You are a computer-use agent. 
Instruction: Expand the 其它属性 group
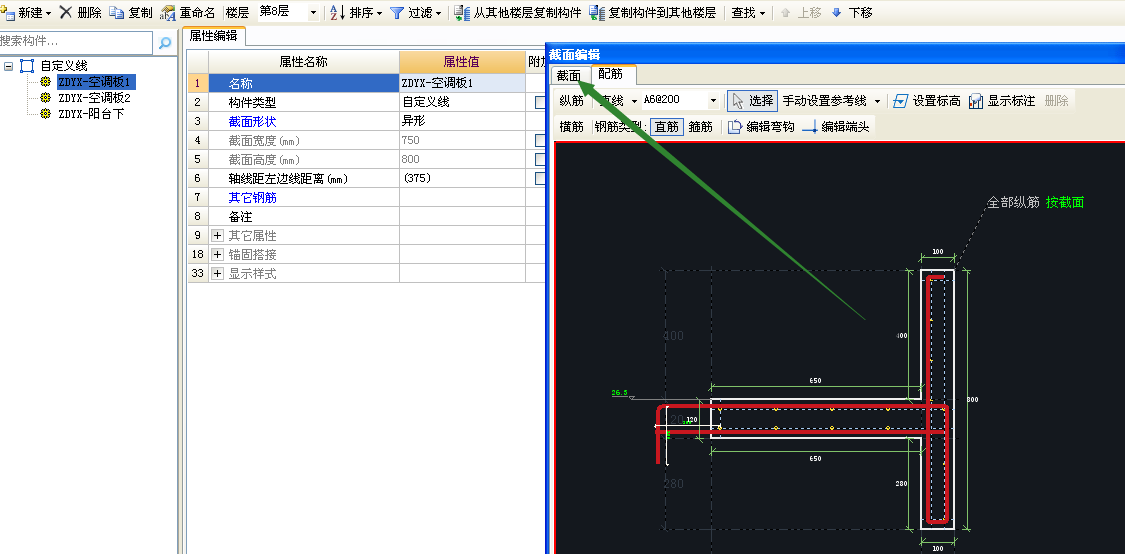217,235
